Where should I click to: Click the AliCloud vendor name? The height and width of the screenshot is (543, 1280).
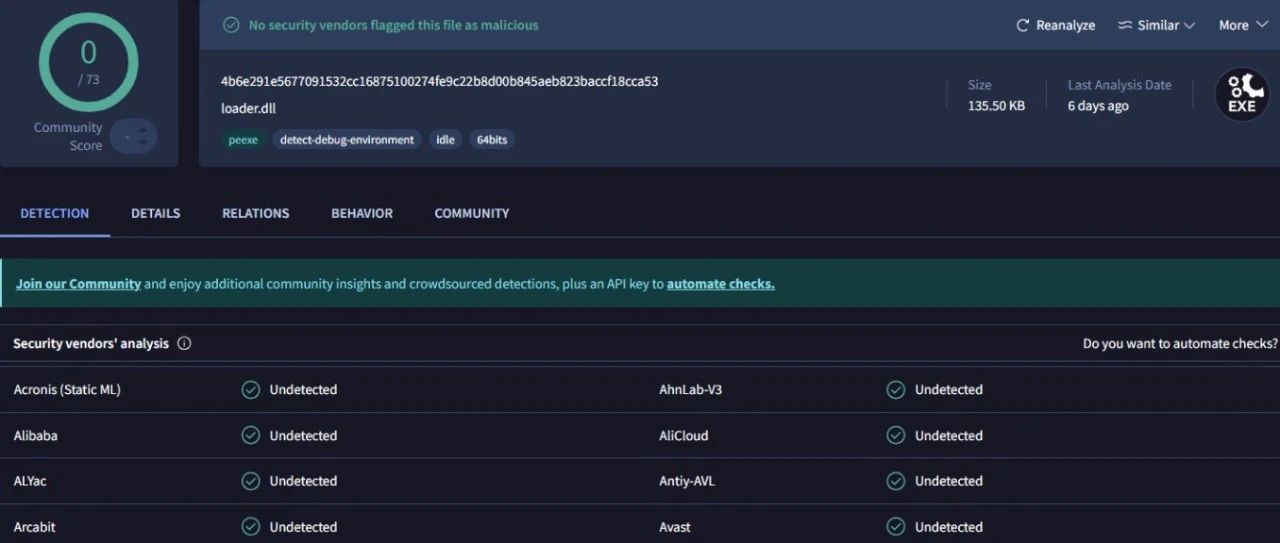pyautogui.click(x=684, y=436)
